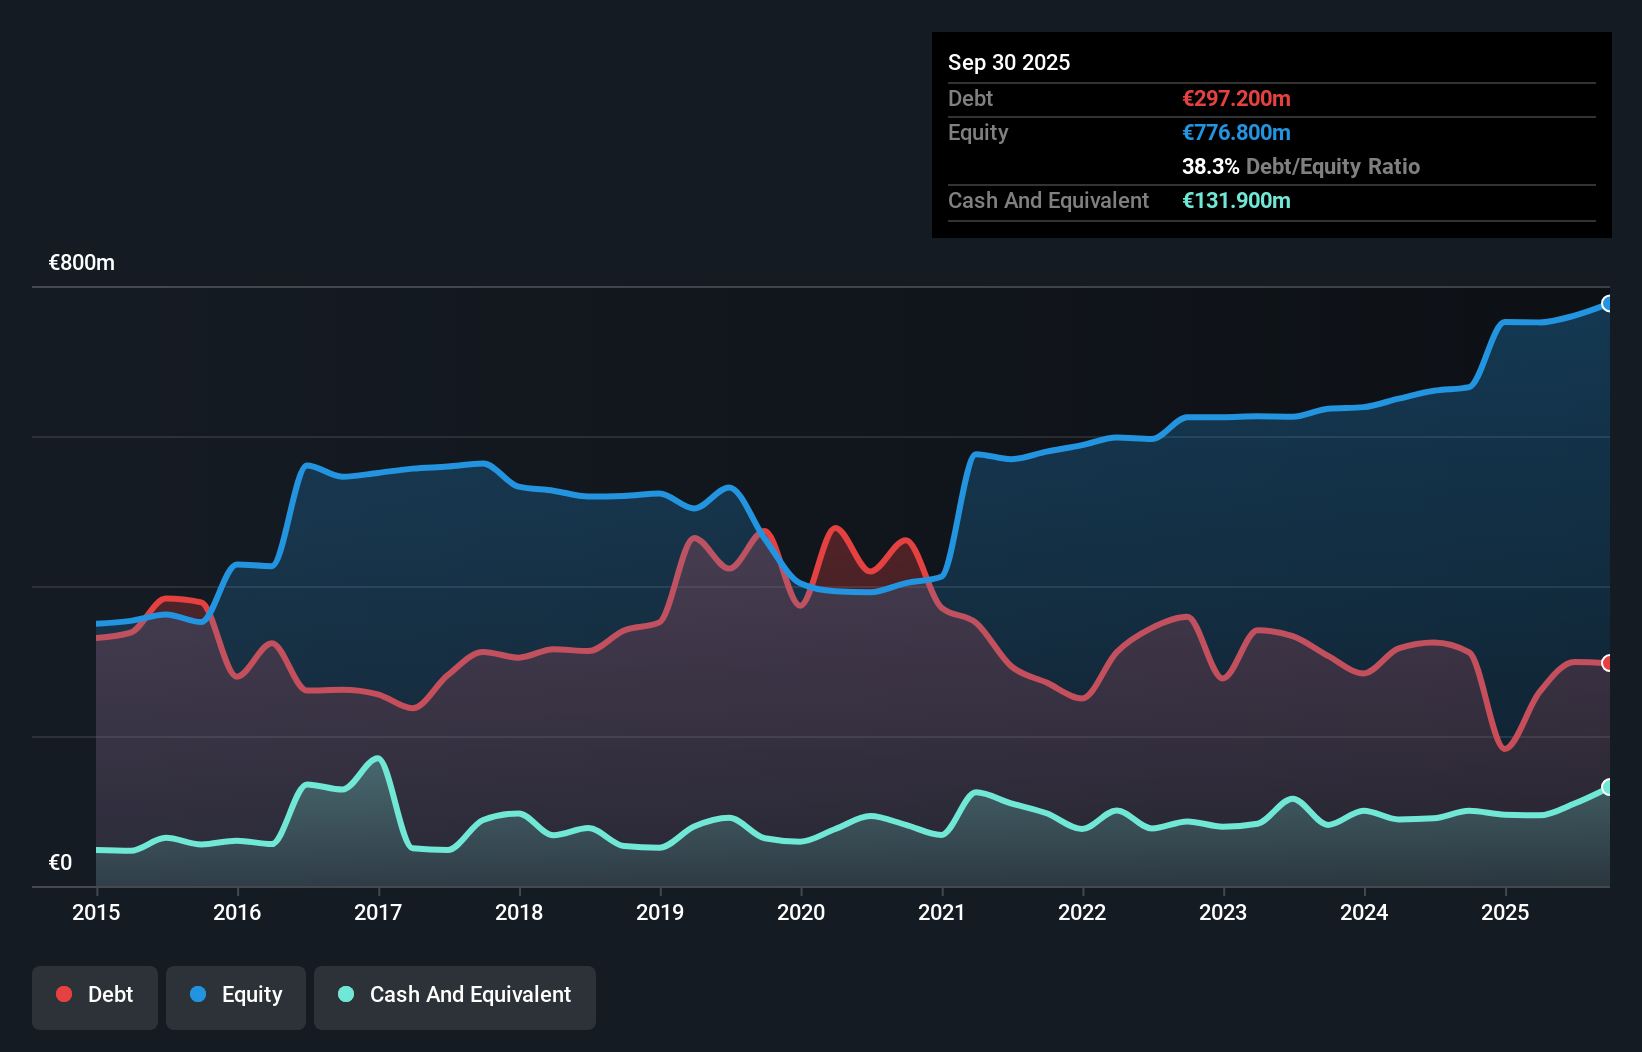Click the Sep 30 2025 tooltip header
The width and height of the screenshot is (1642, 1052).
coord(1009,62)
